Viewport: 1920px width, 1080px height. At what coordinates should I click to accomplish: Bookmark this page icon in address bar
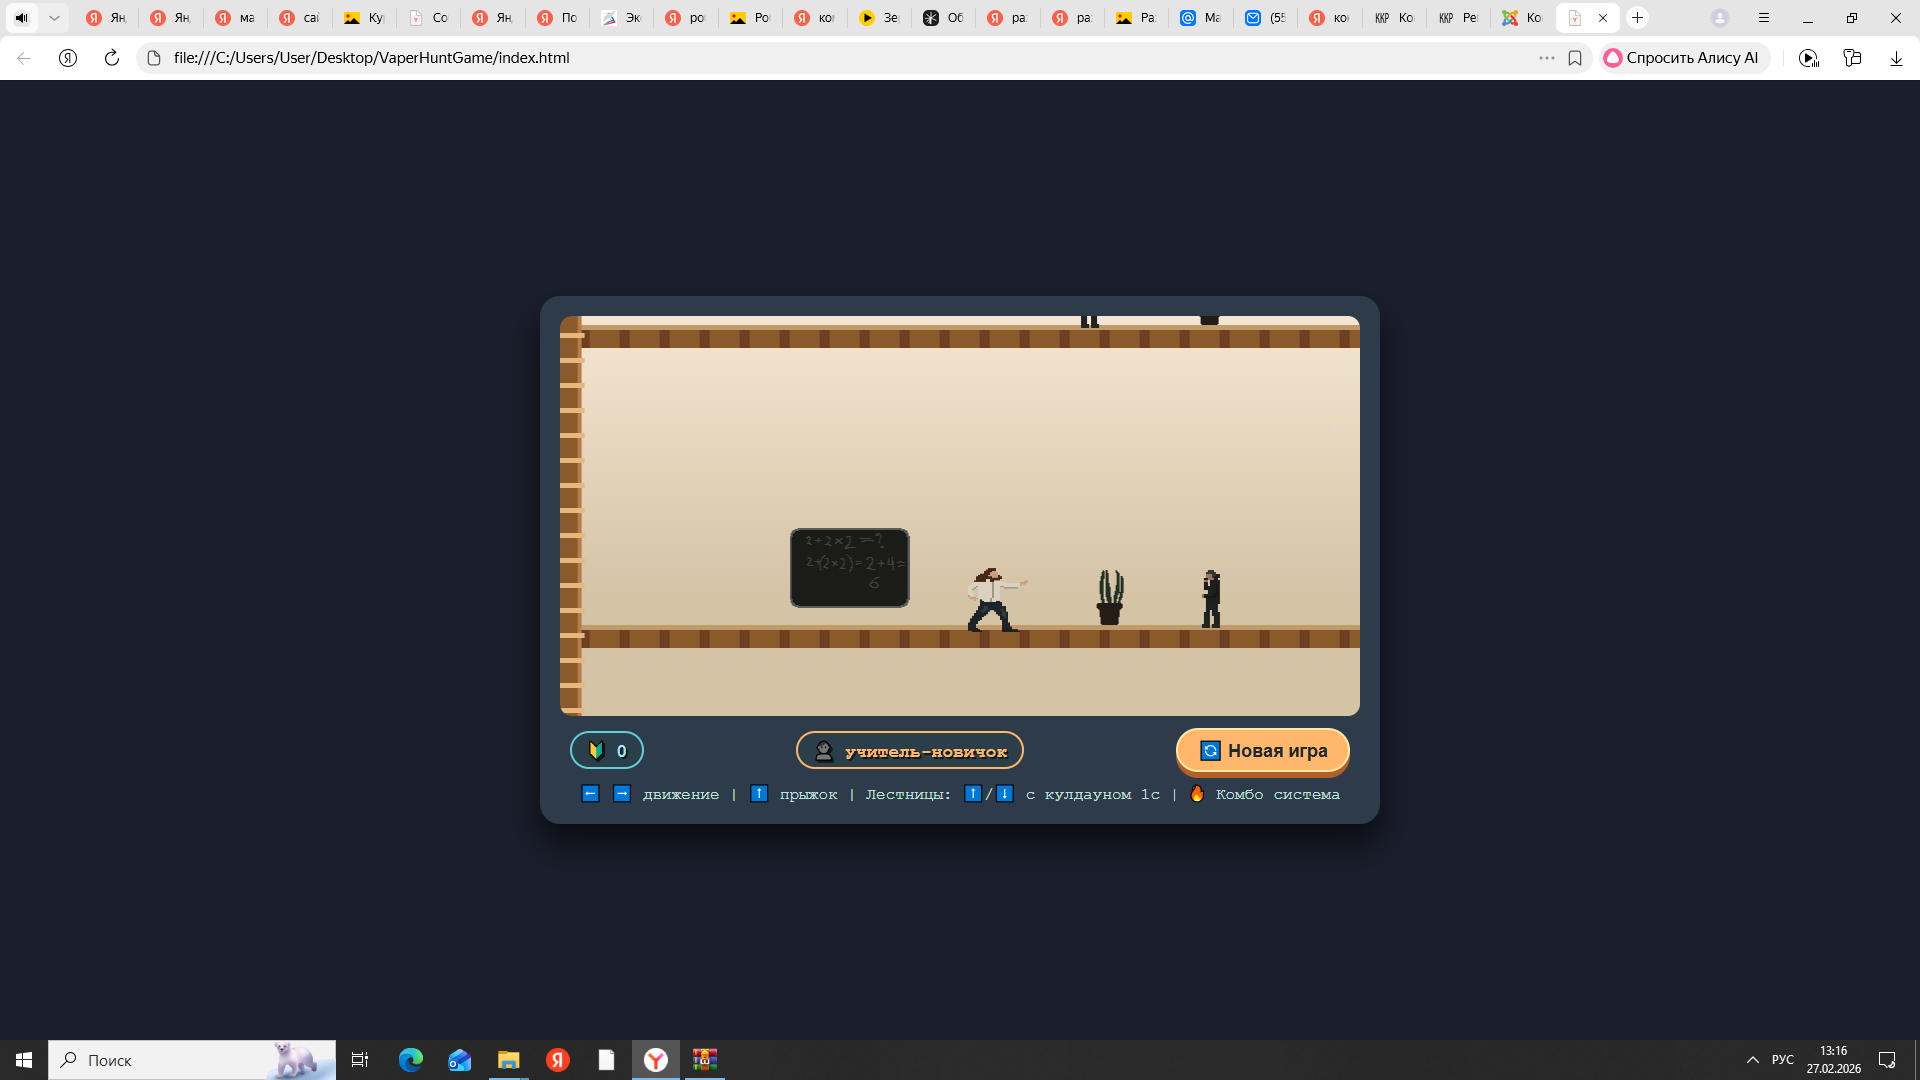1575,58
